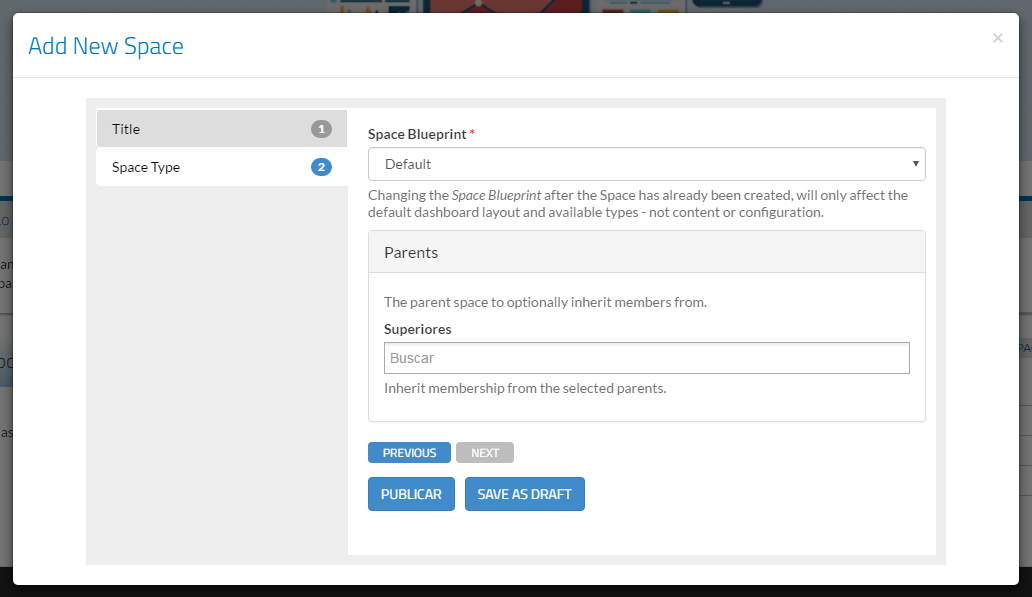The height and width of the screenshot is (597, 1032).
Task: Click the Add New Space heading
Action: click(105, 46)
